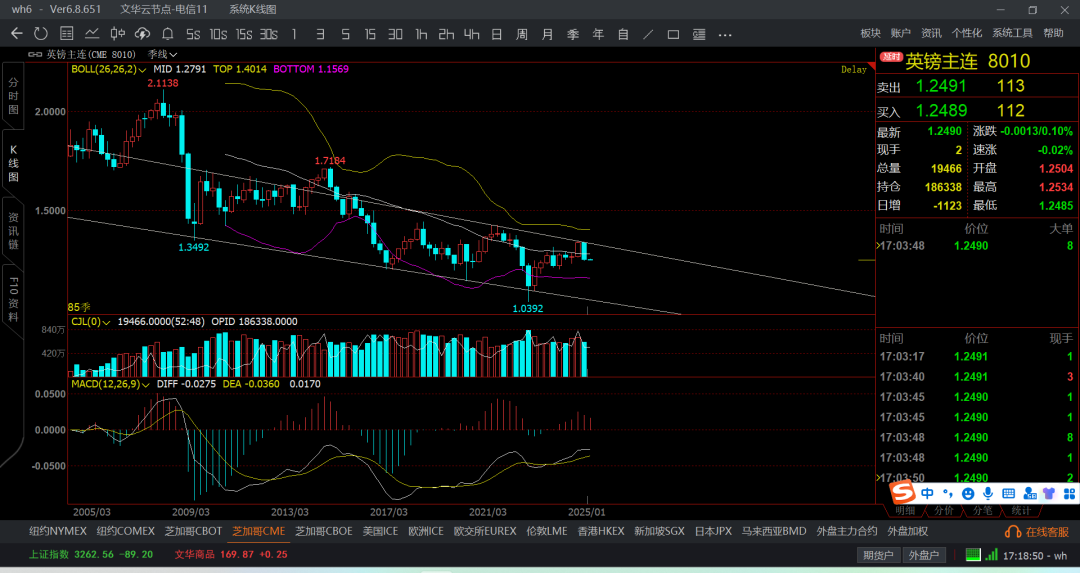The image size is (1080, 573).
Task: Switch the chart to 月 monthly period
Action: [547, 34]
